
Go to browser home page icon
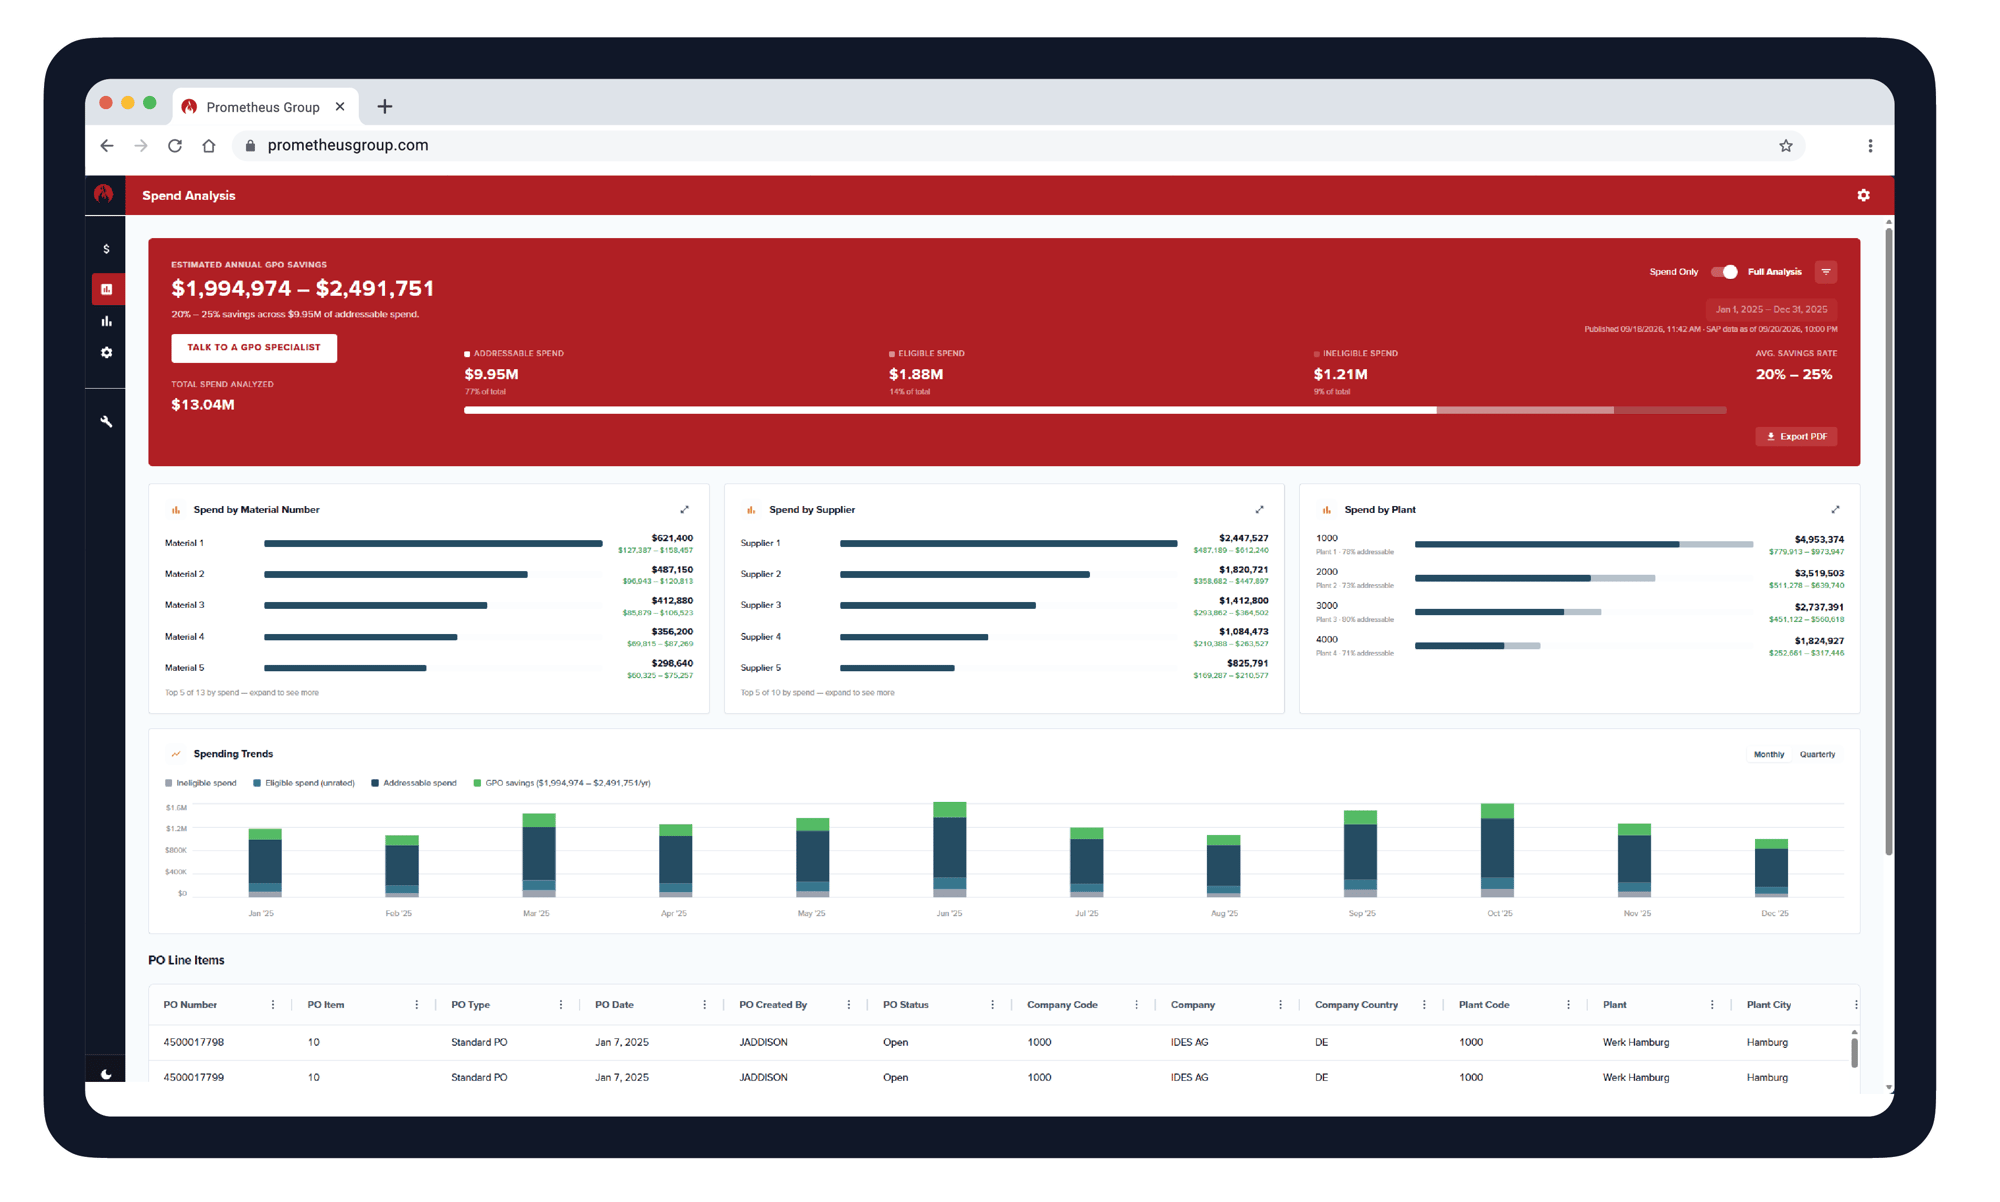209,146
